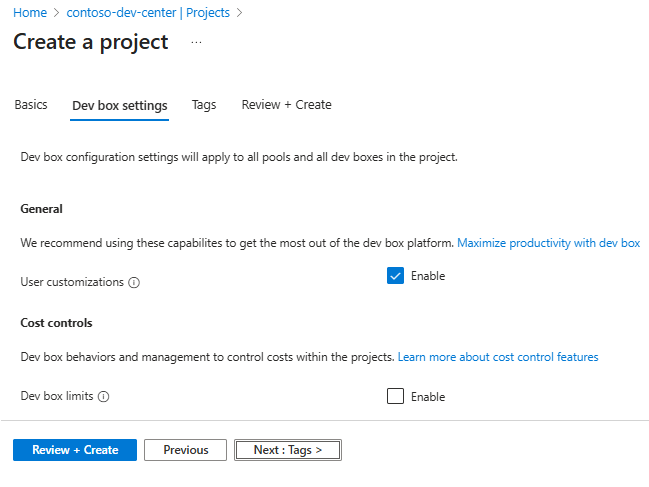Screen dimensions: 649x487
Task: Switch to the Basics tab
Action: click(x=31, y=105)
